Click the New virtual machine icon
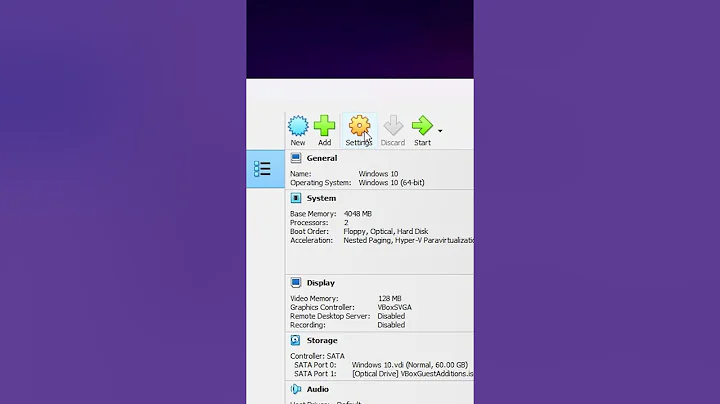 (x=298, y=126)
